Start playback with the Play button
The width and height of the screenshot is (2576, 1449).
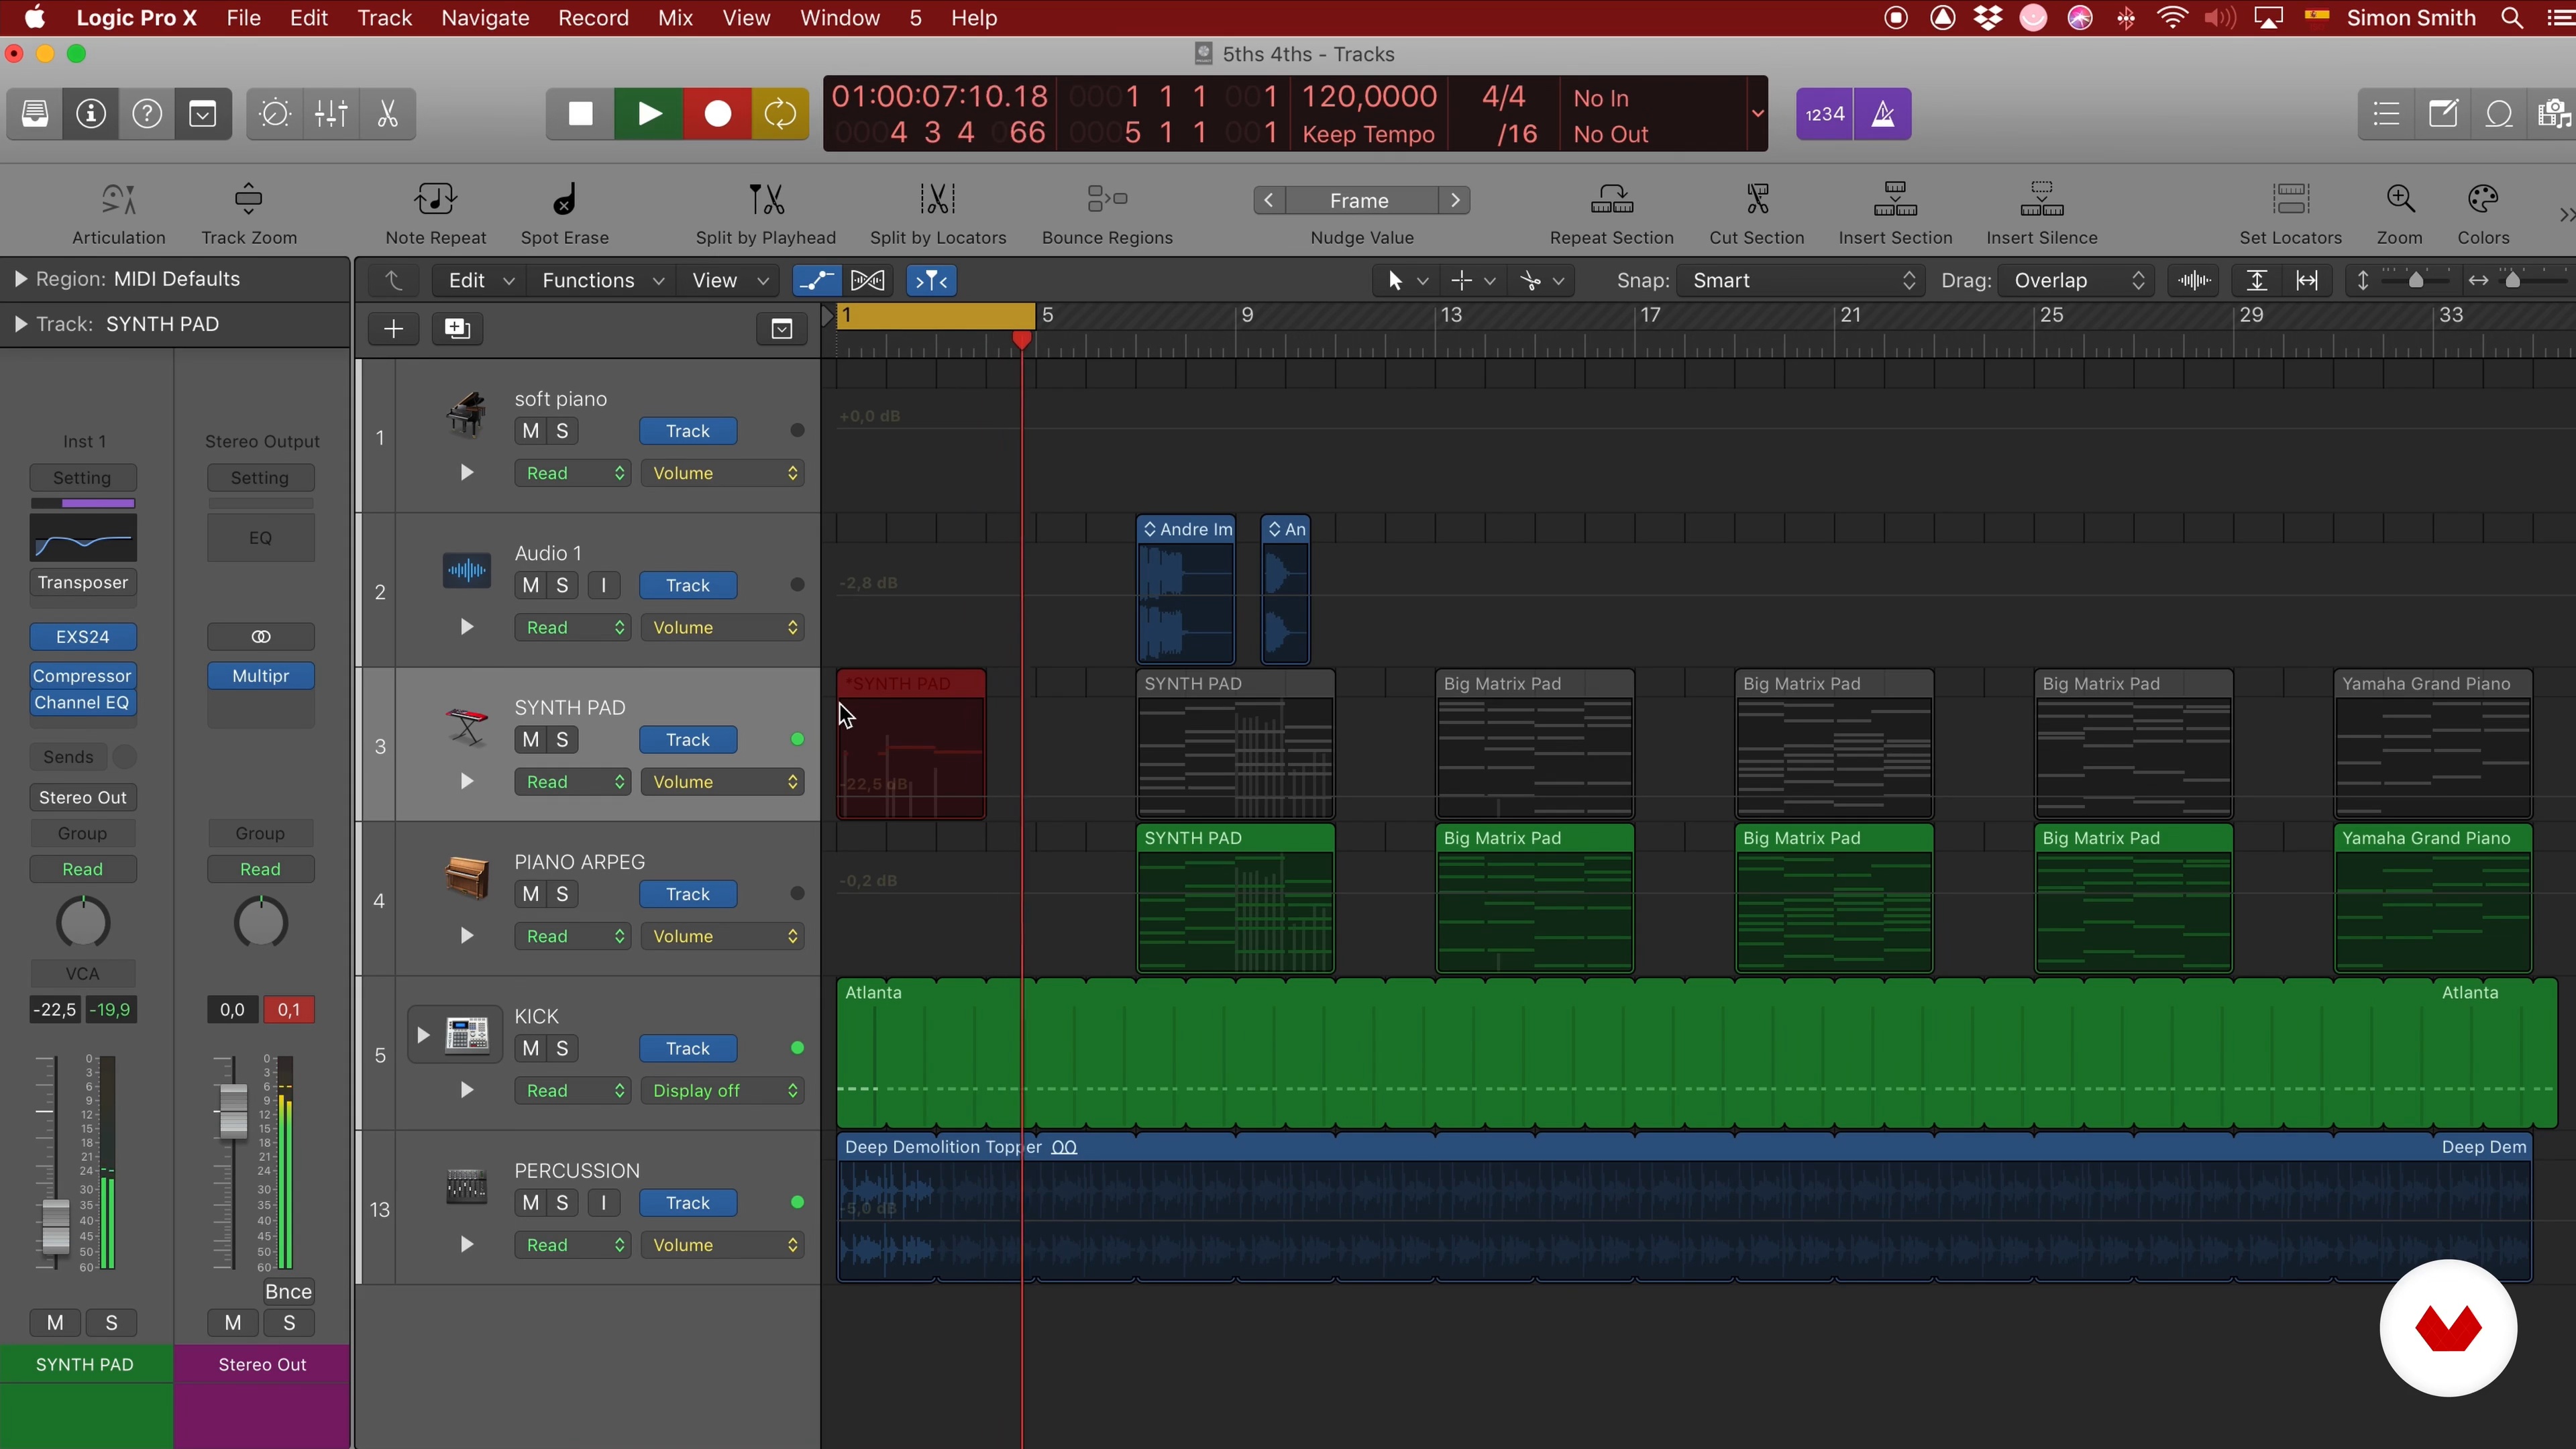click(649, 114)
